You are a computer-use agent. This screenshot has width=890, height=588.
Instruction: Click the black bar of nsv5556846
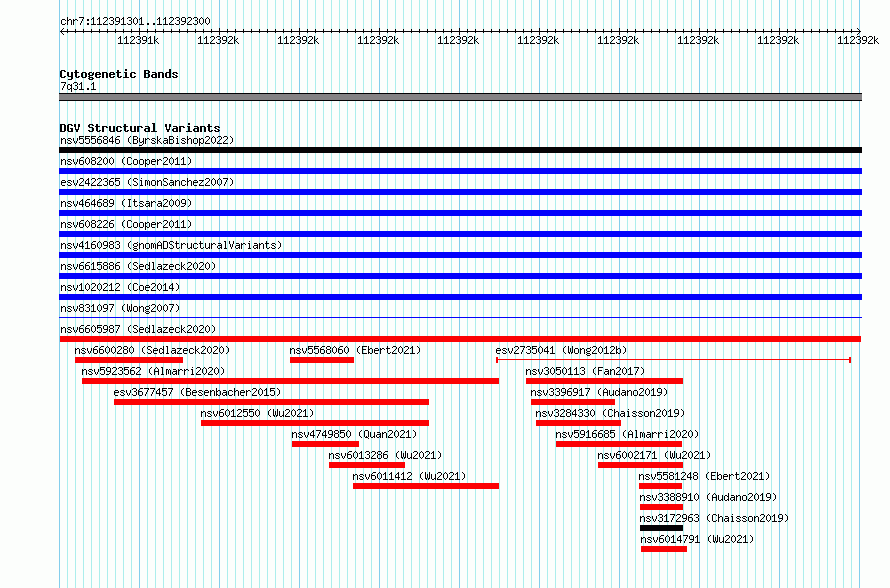pyautogui.click(x=460, y=150)
